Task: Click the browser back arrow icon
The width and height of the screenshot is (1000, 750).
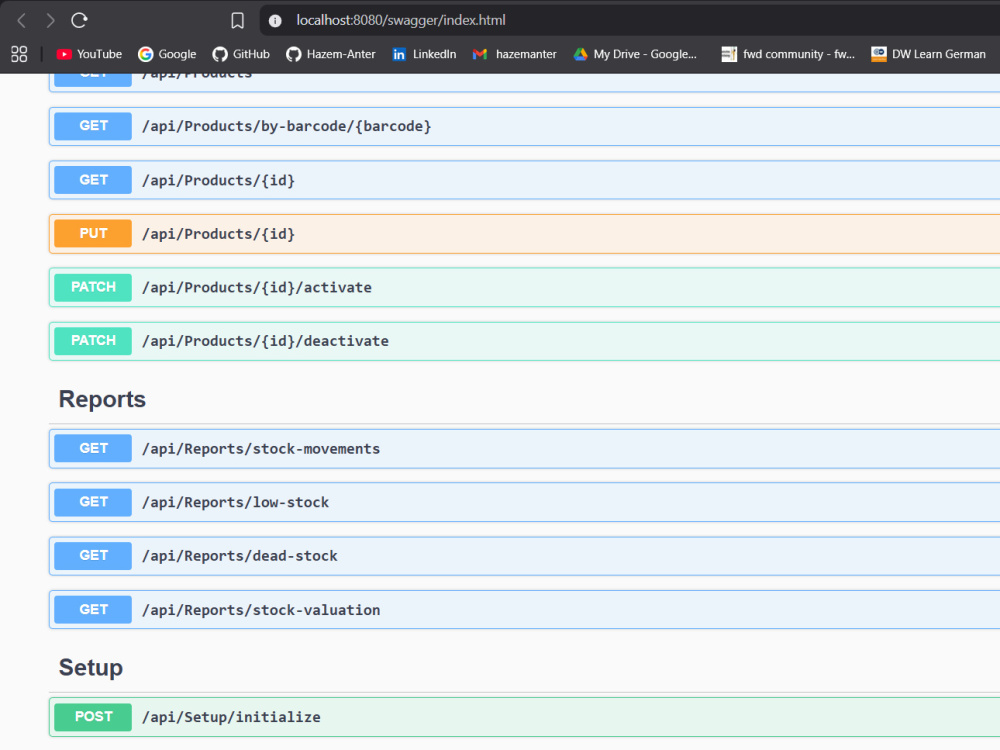Action: pos(22,20)
